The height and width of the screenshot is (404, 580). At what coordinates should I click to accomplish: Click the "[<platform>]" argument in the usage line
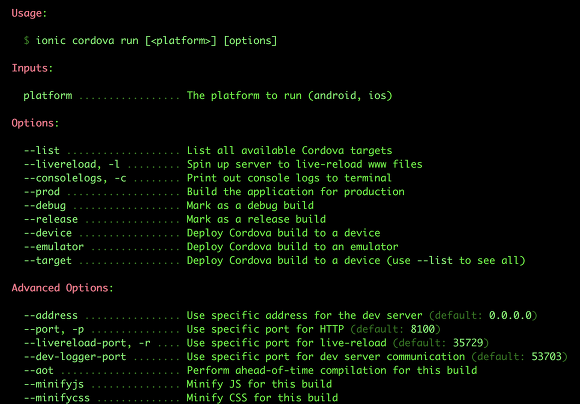tap(181, 40)
